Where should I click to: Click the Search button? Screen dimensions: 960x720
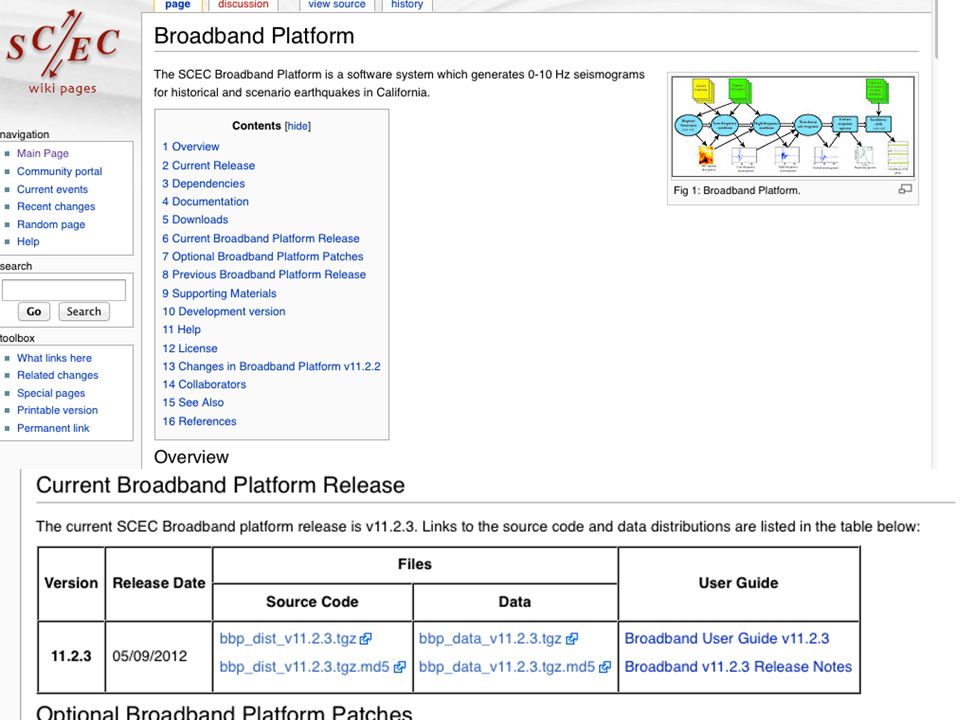(84, 311)
